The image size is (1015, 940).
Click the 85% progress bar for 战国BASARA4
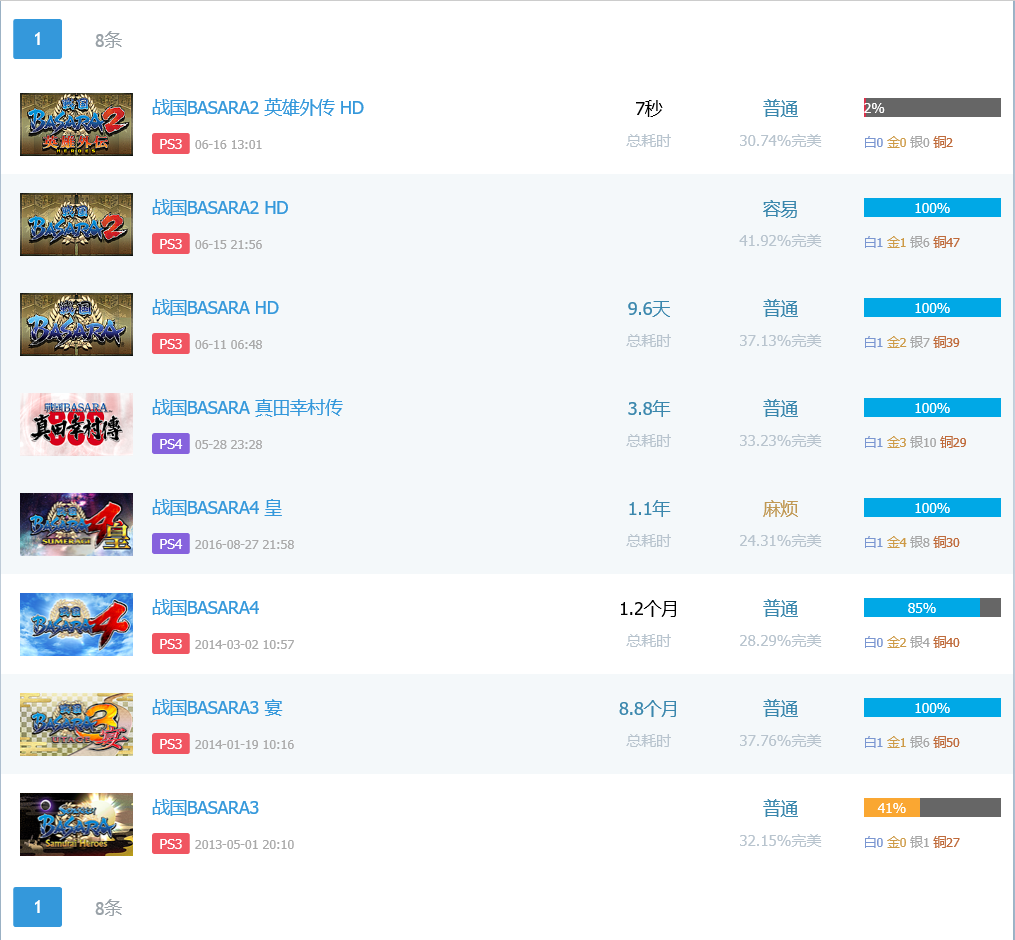[x=931, y=608]
